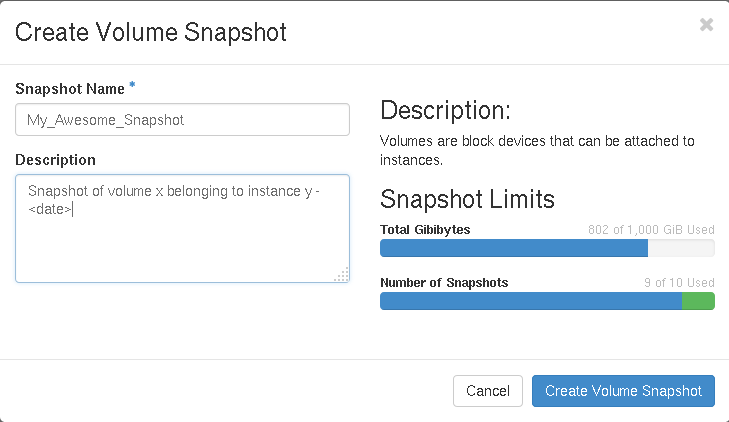This screenshot has height=422, width=729.
Task: Click the Number of Snapshots blue bar
Action: coord(531,301)
